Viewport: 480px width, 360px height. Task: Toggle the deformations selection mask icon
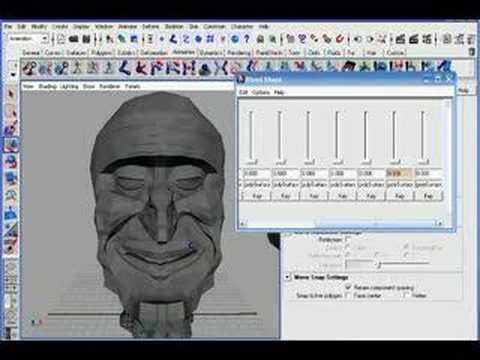[210, 39]
